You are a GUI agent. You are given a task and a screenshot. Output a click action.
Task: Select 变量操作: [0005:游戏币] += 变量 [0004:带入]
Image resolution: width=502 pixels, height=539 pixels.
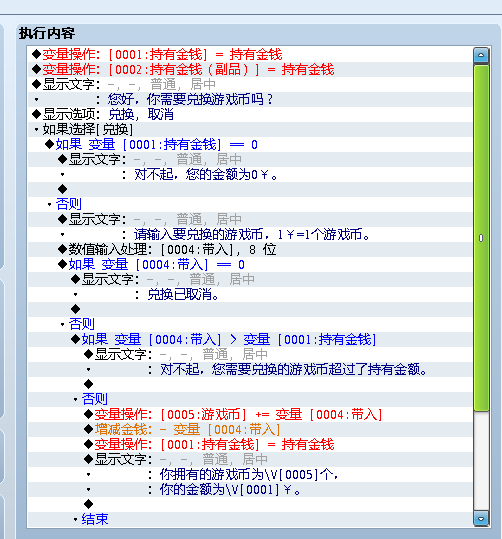click(x=250, y=415)
